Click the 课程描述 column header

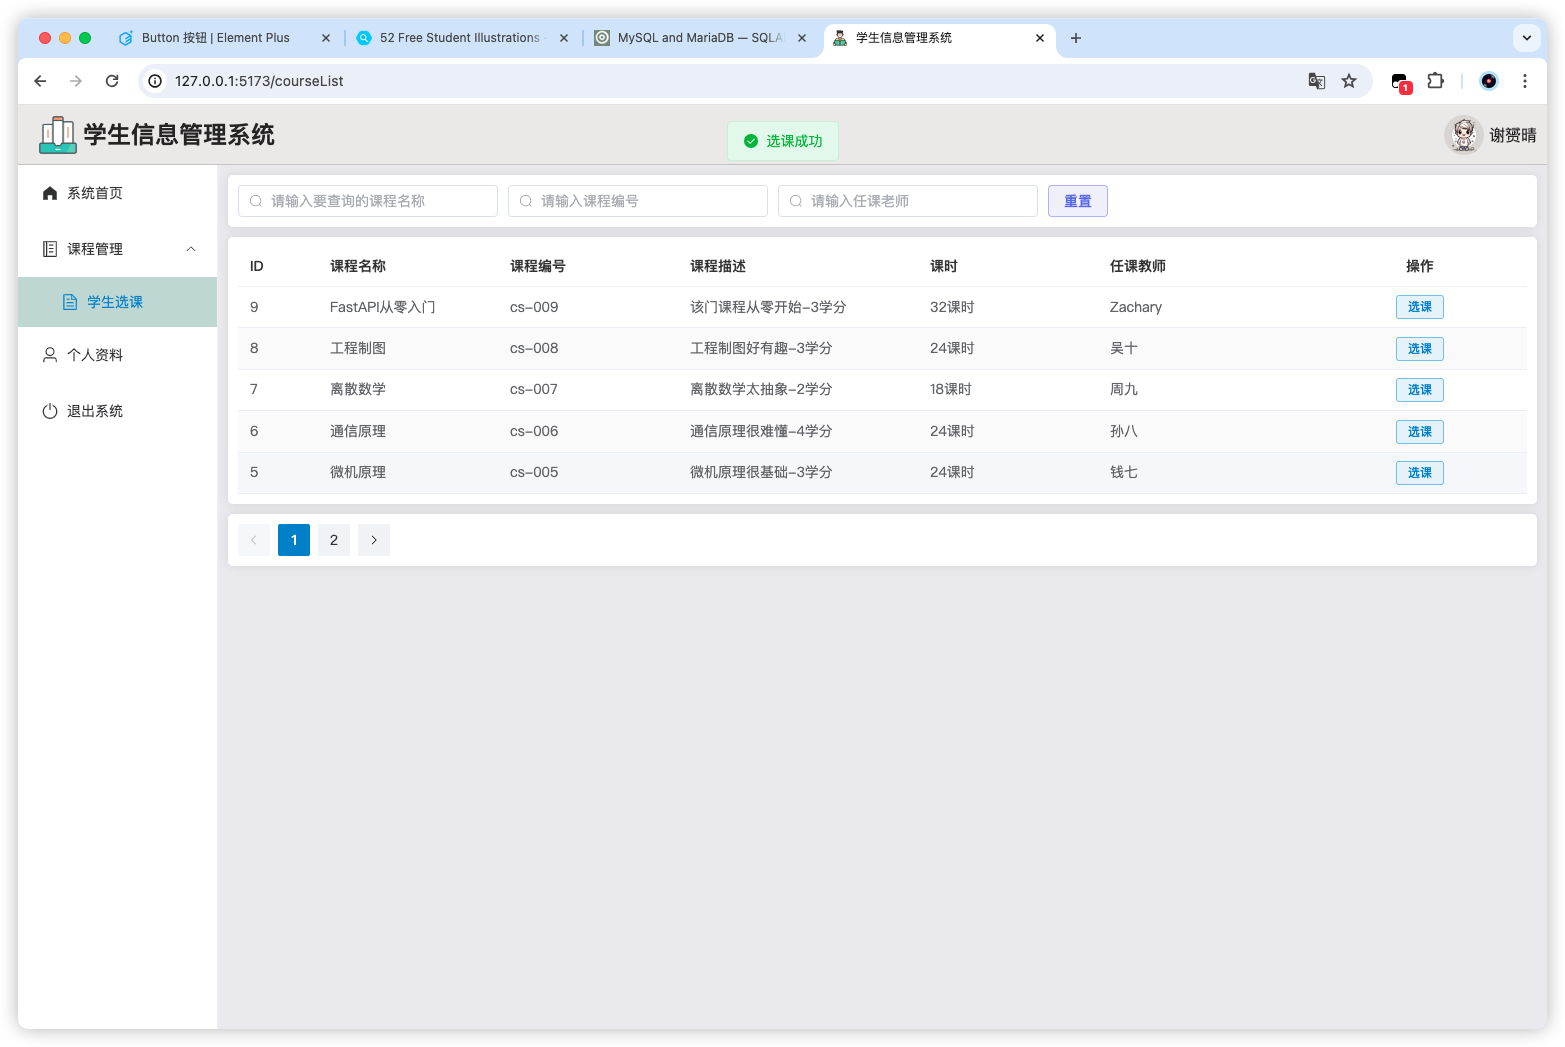(718, 266)
